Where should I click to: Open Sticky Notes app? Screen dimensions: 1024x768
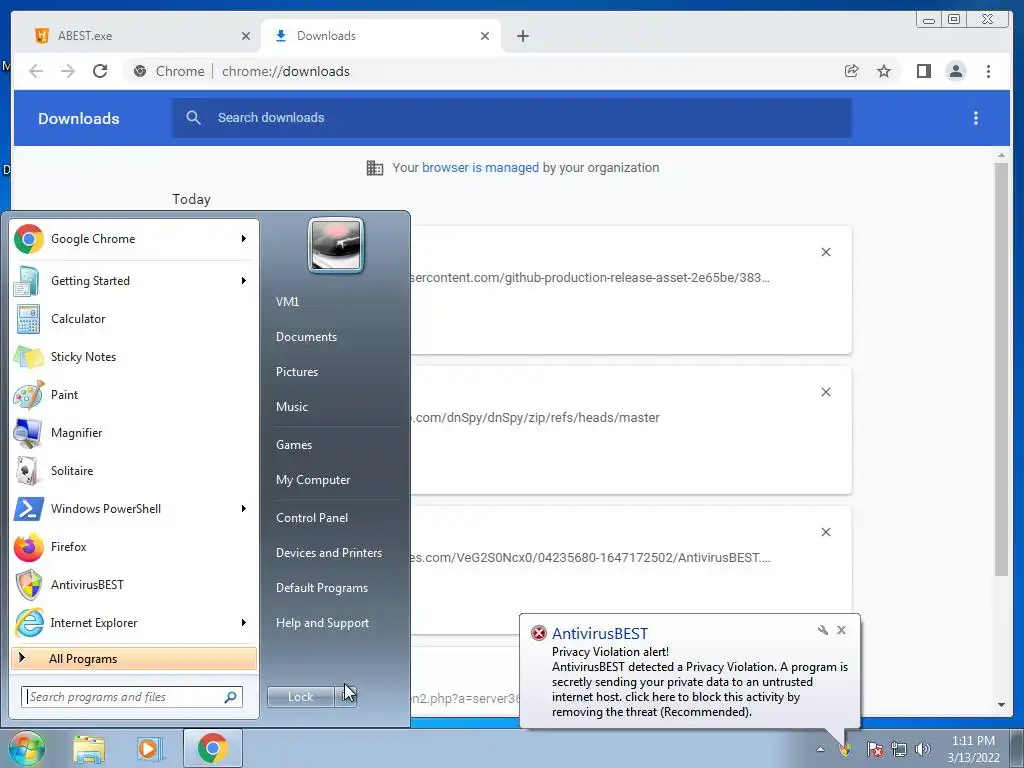coord(134,357)
